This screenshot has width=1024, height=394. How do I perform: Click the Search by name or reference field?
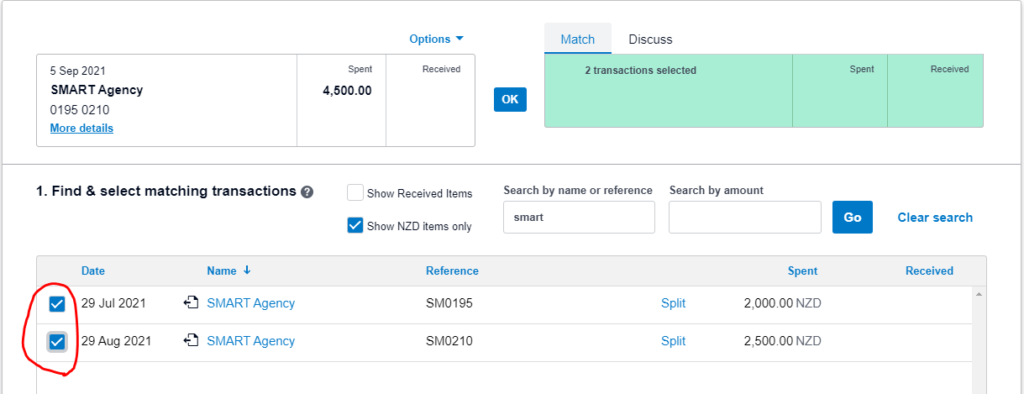579,217
